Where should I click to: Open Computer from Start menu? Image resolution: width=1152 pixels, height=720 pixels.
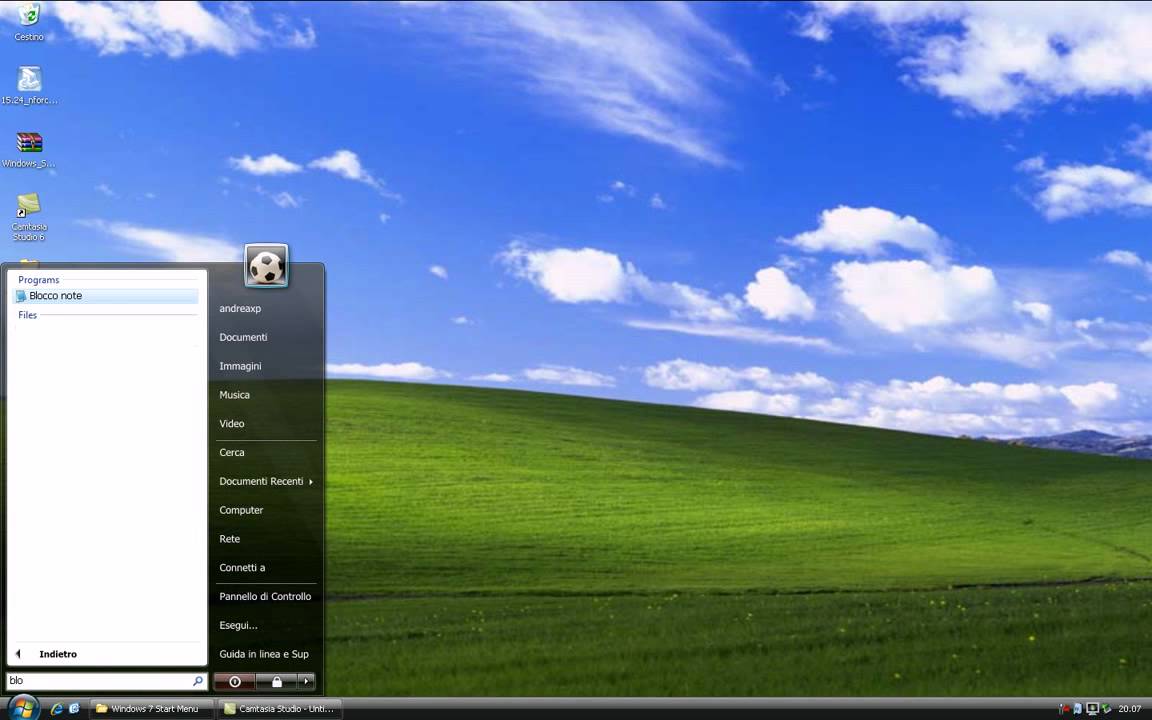coord(241,510)
